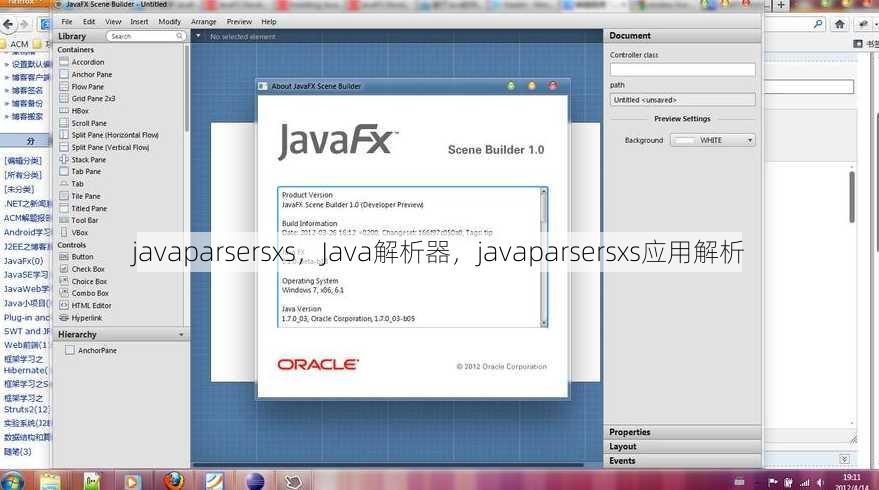Select the Accordion container icon

pyautogui.click(x=64, y=62)
